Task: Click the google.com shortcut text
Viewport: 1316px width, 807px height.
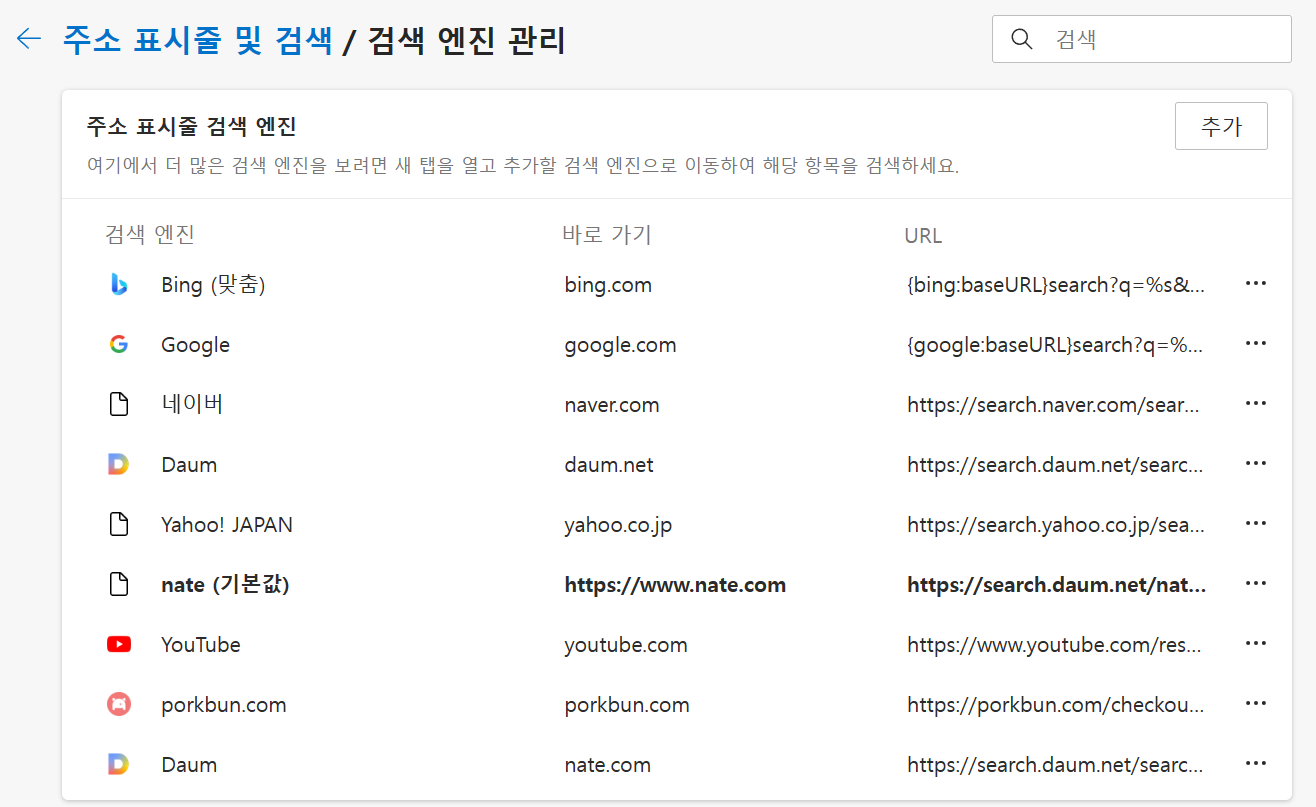Action: tap(620, 345)
